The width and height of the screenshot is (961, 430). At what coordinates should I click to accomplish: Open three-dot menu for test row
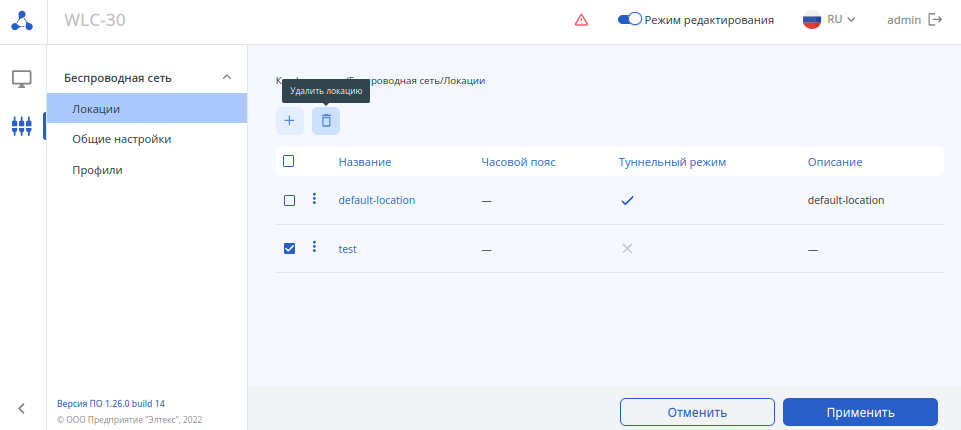click(314, 247)
